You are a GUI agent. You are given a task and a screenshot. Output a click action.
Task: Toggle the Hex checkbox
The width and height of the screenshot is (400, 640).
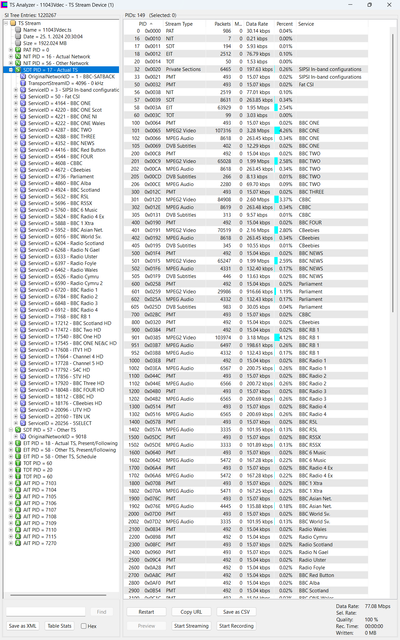(83, 626)
